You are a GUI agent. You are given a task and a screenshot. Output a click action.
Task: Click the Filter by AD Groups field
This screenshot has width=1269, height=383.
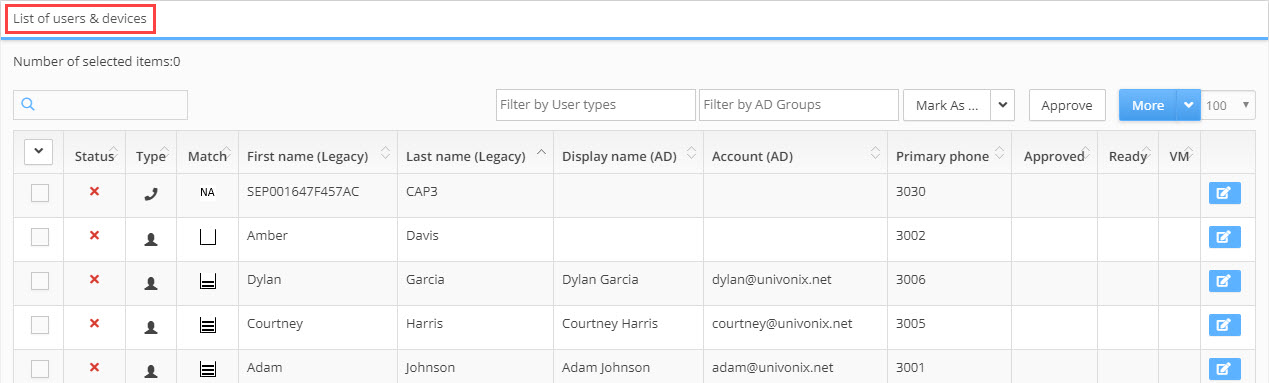pyautogui.click(x=799, y=105)
